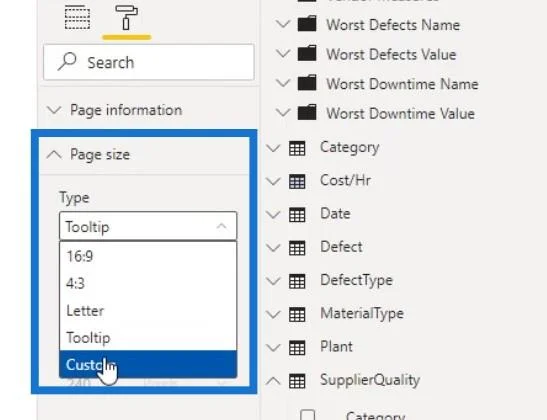This screenshot has height=420, width=547.
Task: Collapse the SupplierQuality table chevron
Action: pyautogui.click(x=273, y=381)
